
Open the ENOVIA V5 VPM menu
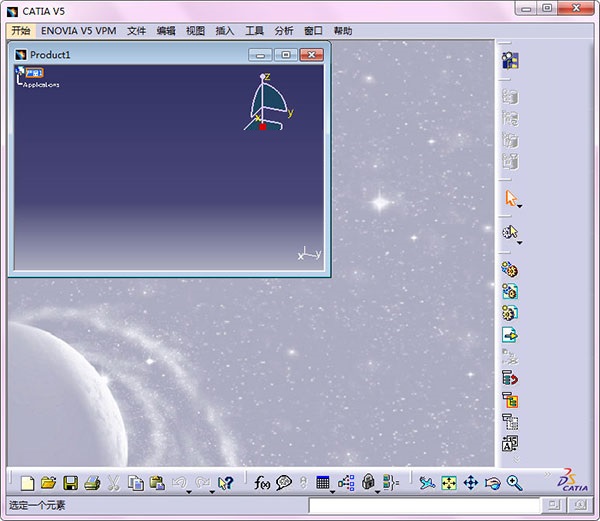(x=78, y=31)
